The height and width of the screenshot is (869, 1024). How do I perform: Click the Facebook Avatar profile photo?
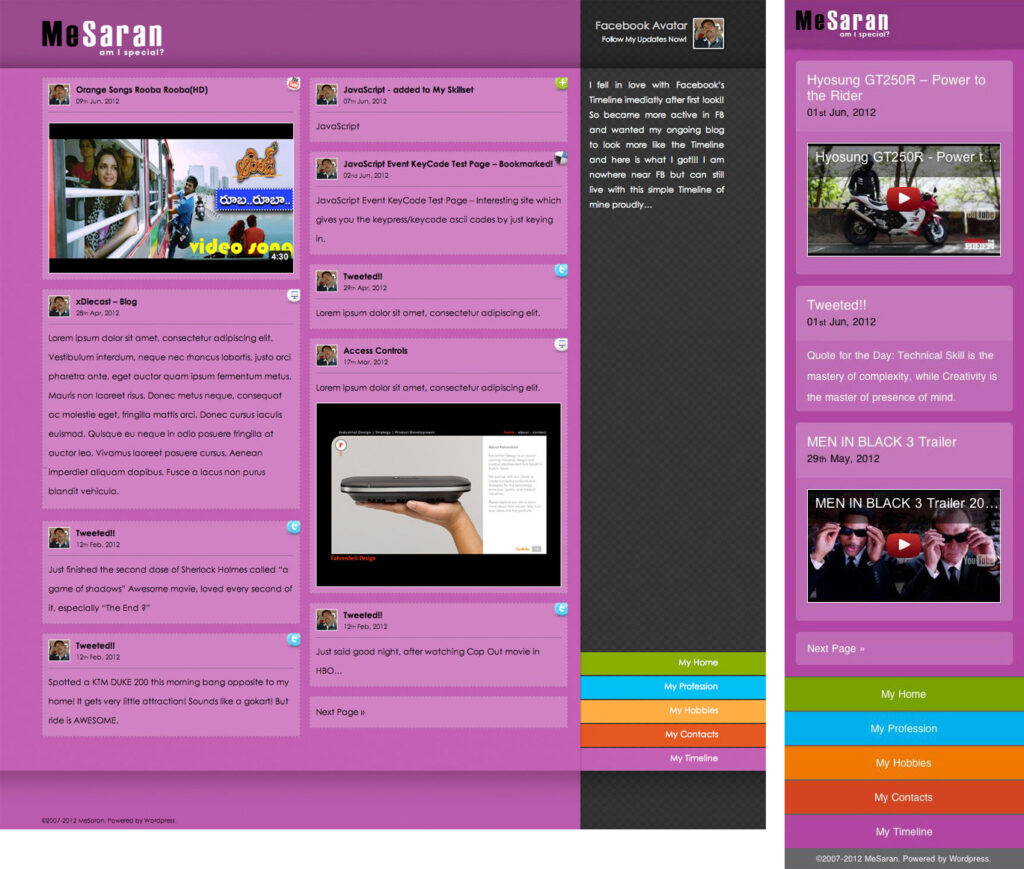point(707,33)
